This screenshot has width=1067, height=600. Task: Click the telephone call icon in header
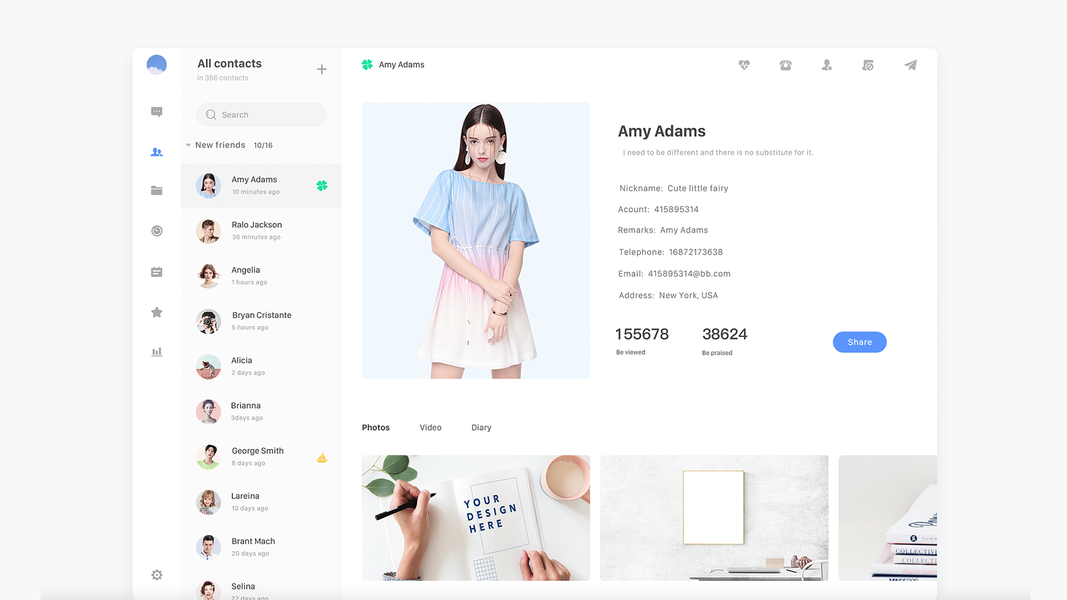[x=785, y=65]
